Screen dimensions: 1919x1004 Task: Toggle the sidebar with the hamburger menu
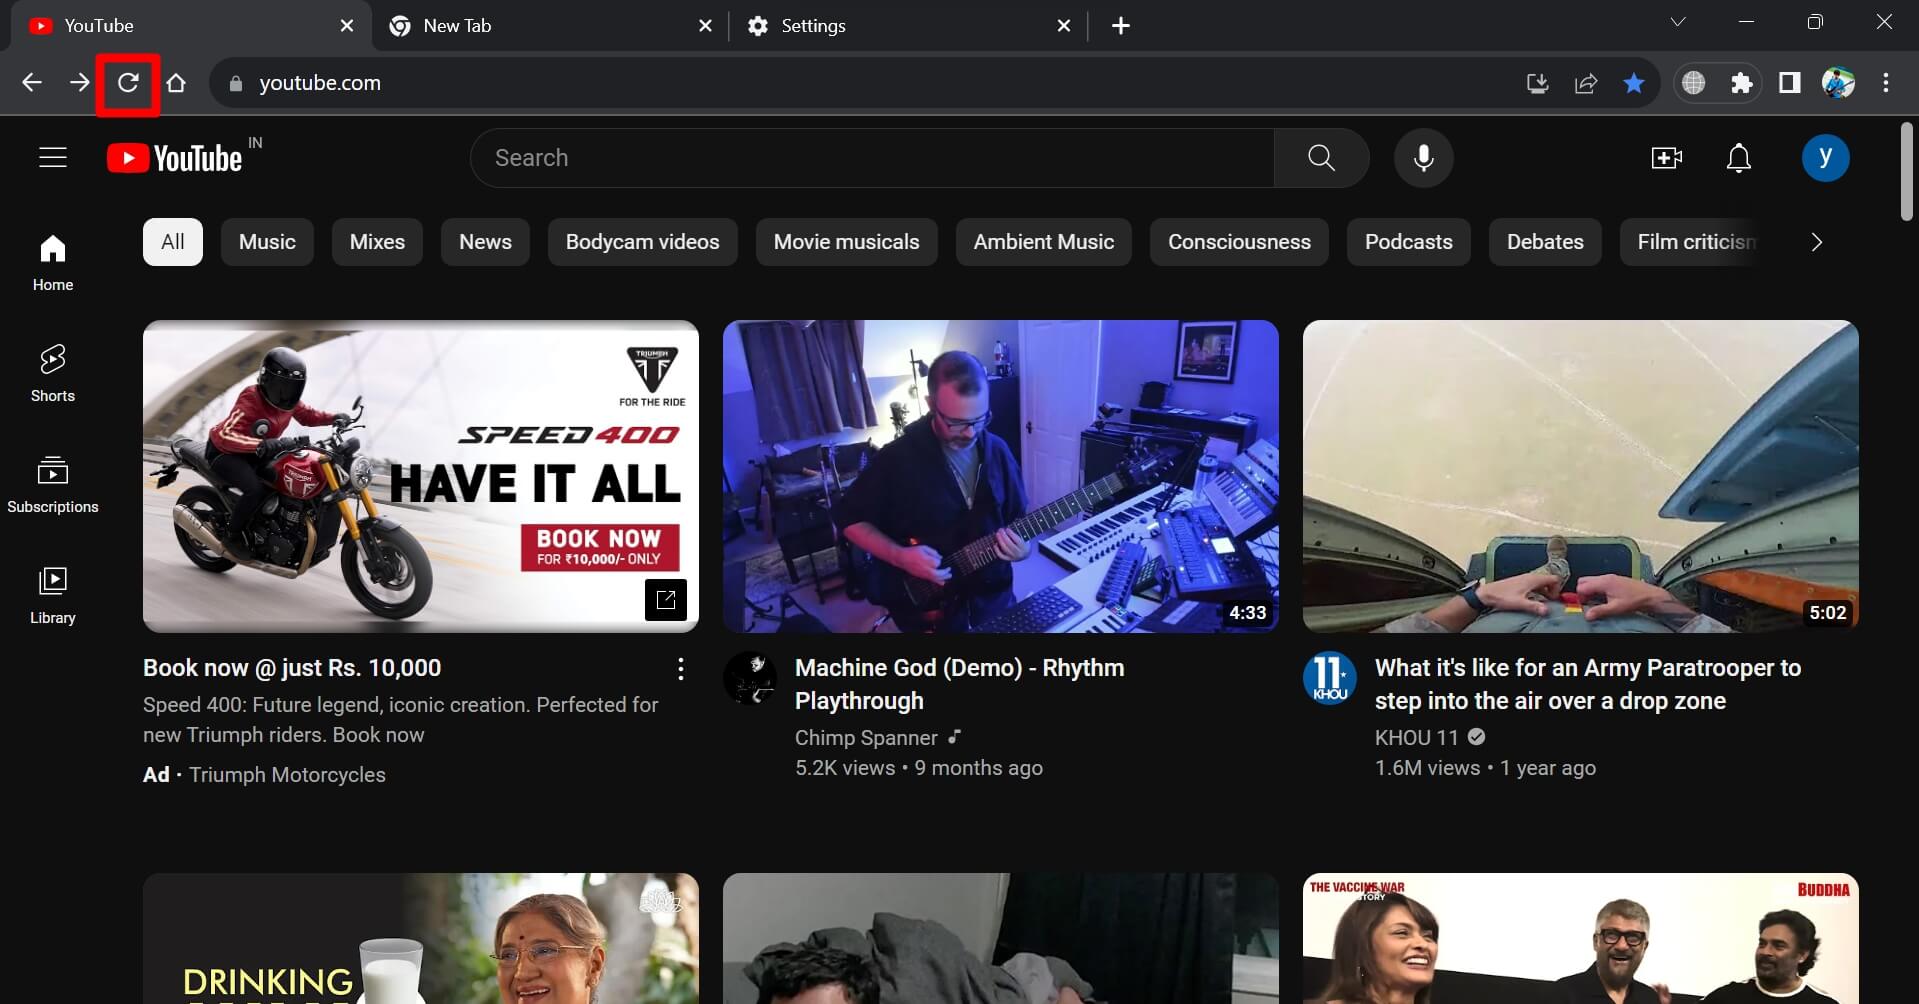tap(52, 157)
